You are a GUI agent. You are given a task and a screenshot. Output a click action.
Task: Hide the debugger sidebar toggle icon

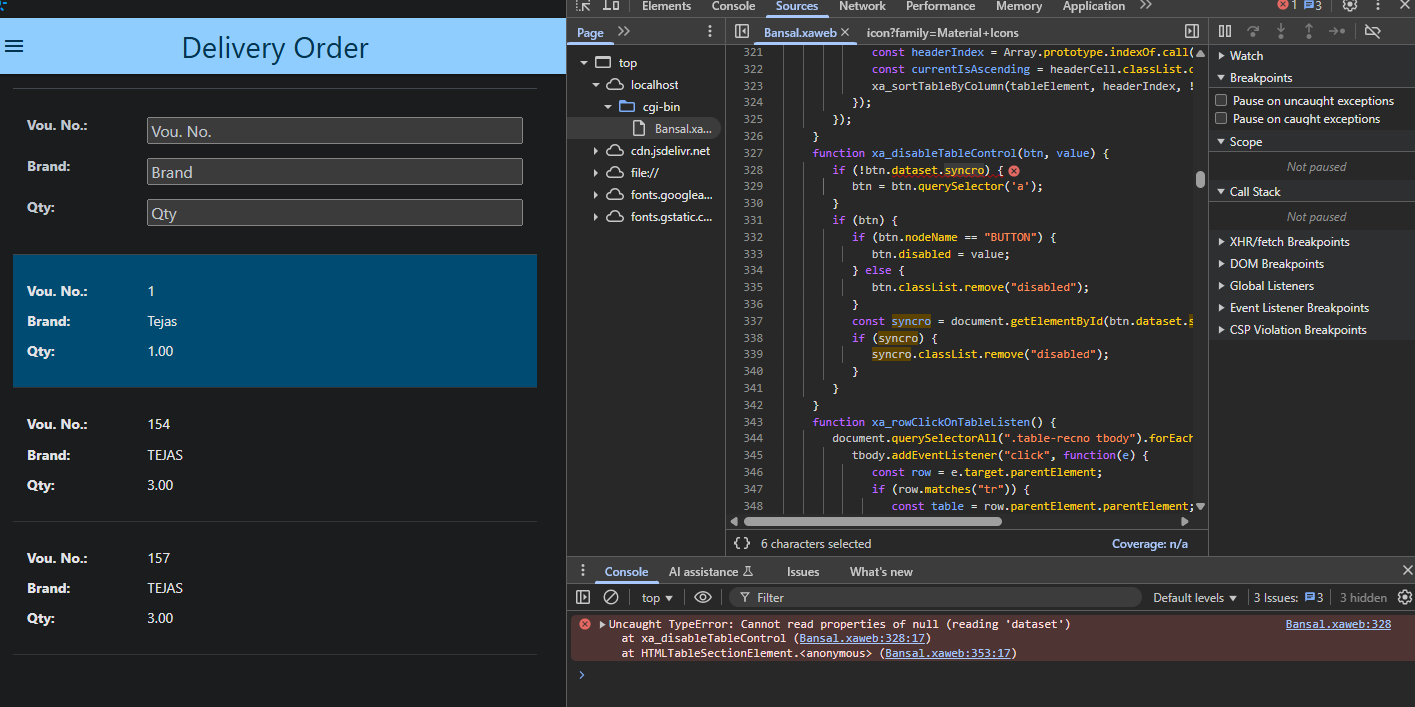coord(1192,32)
